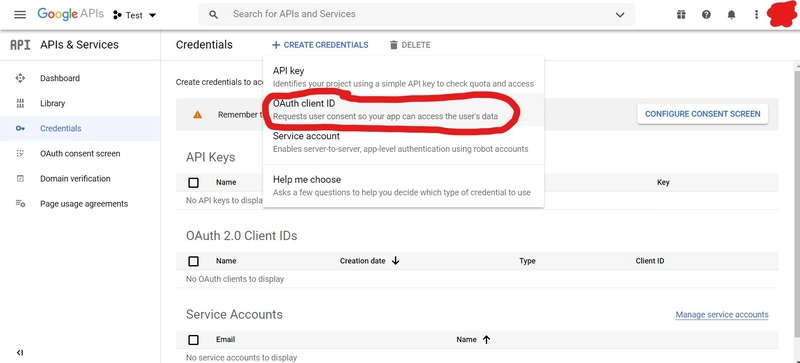This screenshot has height=363, width=800.
Task: Open the gift free trial icon
Action: [681, 15]
